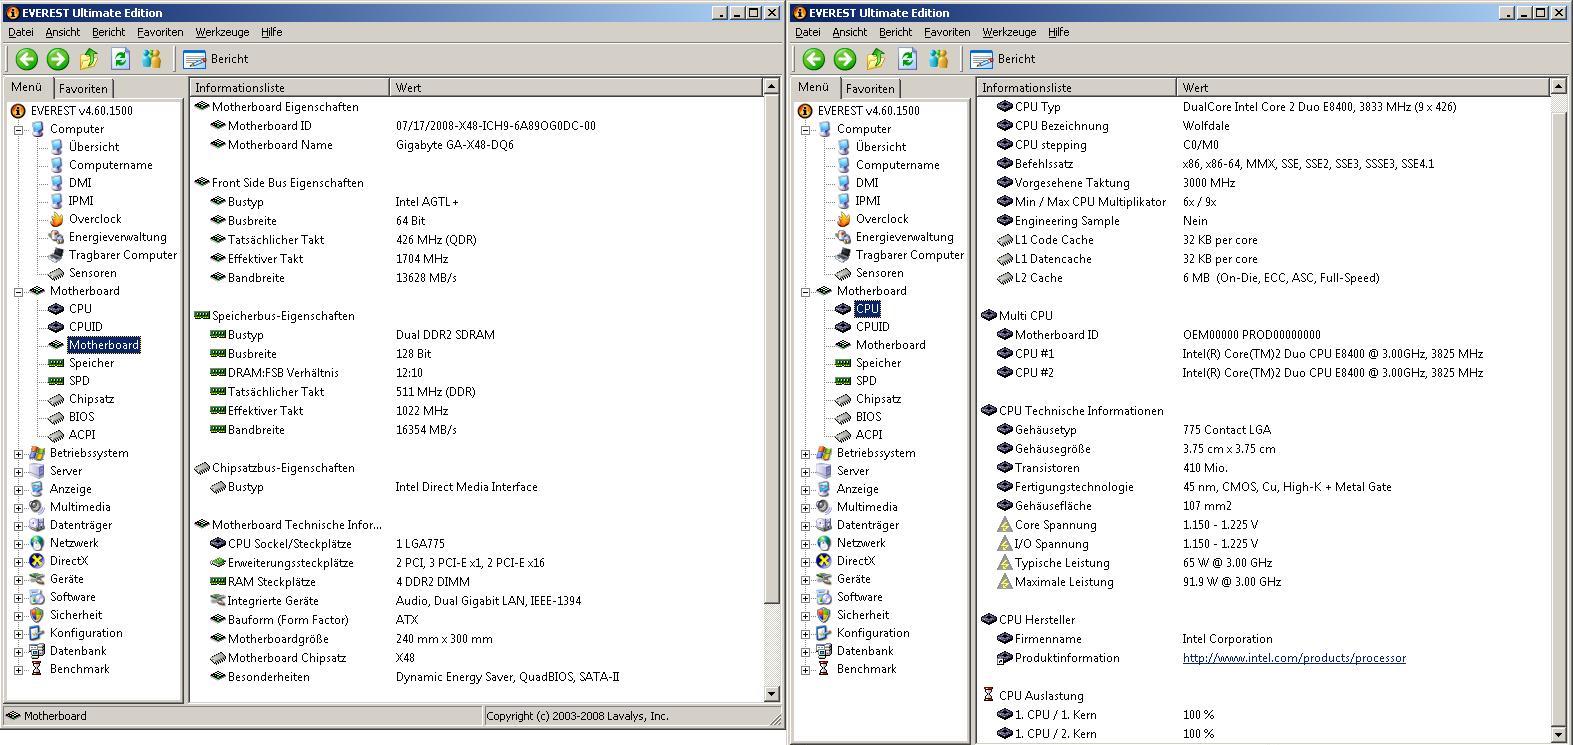Click the Bericht button in left window

[x=216, y=59]
